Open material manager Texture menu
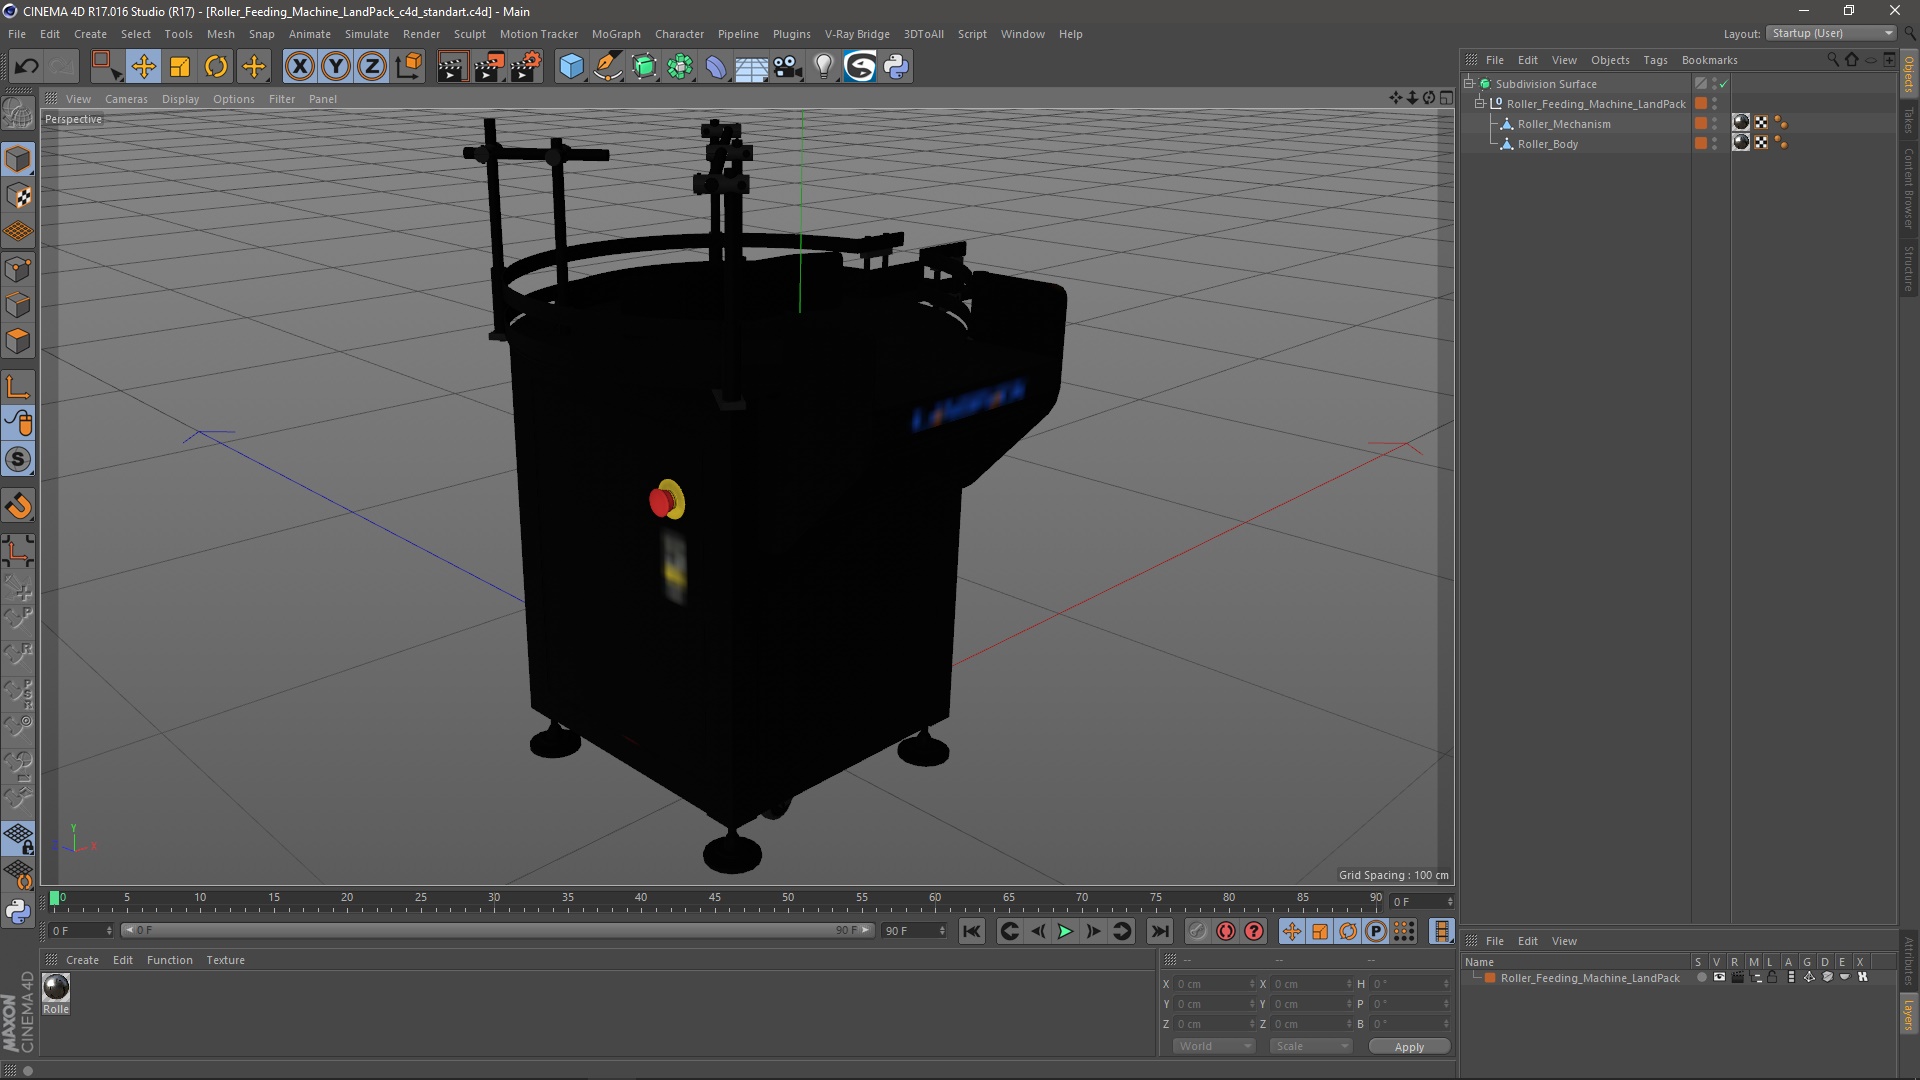 pos(225,960)
